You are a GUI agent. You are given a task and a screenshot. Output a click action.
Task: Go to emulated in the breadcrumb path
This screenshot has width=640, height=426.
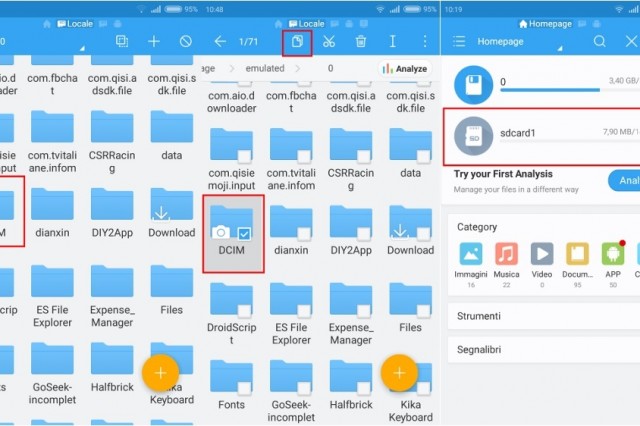coord(265,69)
